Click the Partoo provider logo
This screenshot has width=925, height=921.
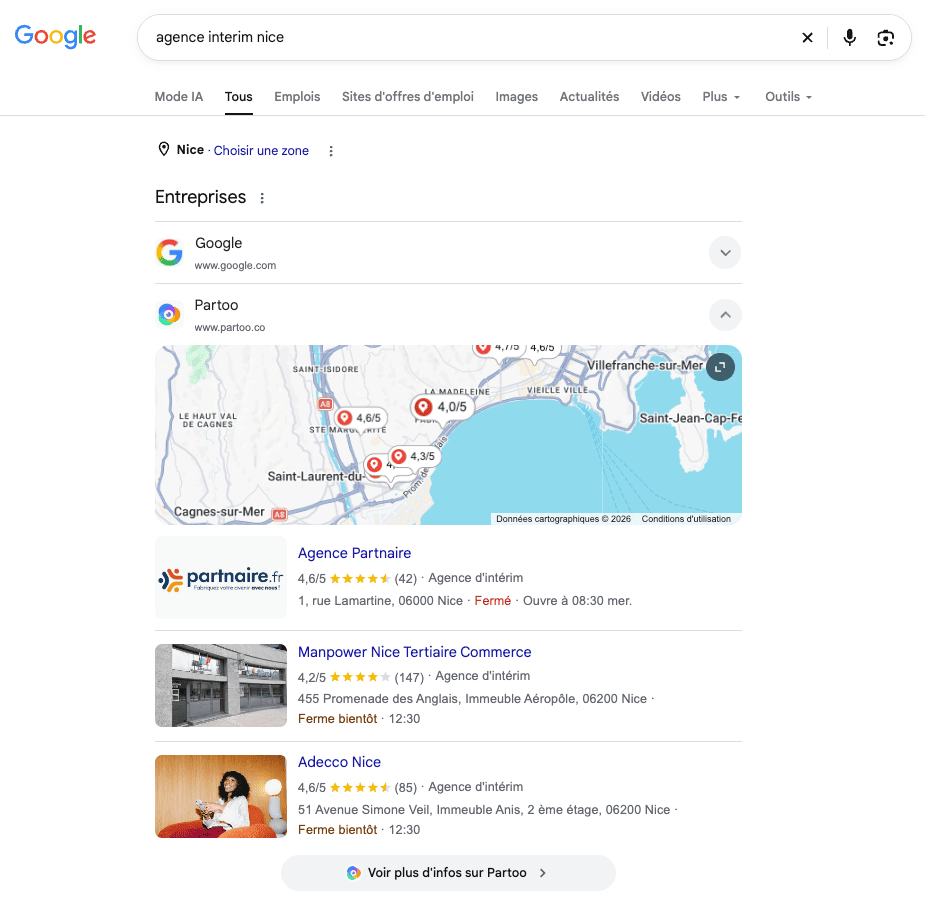(169, 314)
